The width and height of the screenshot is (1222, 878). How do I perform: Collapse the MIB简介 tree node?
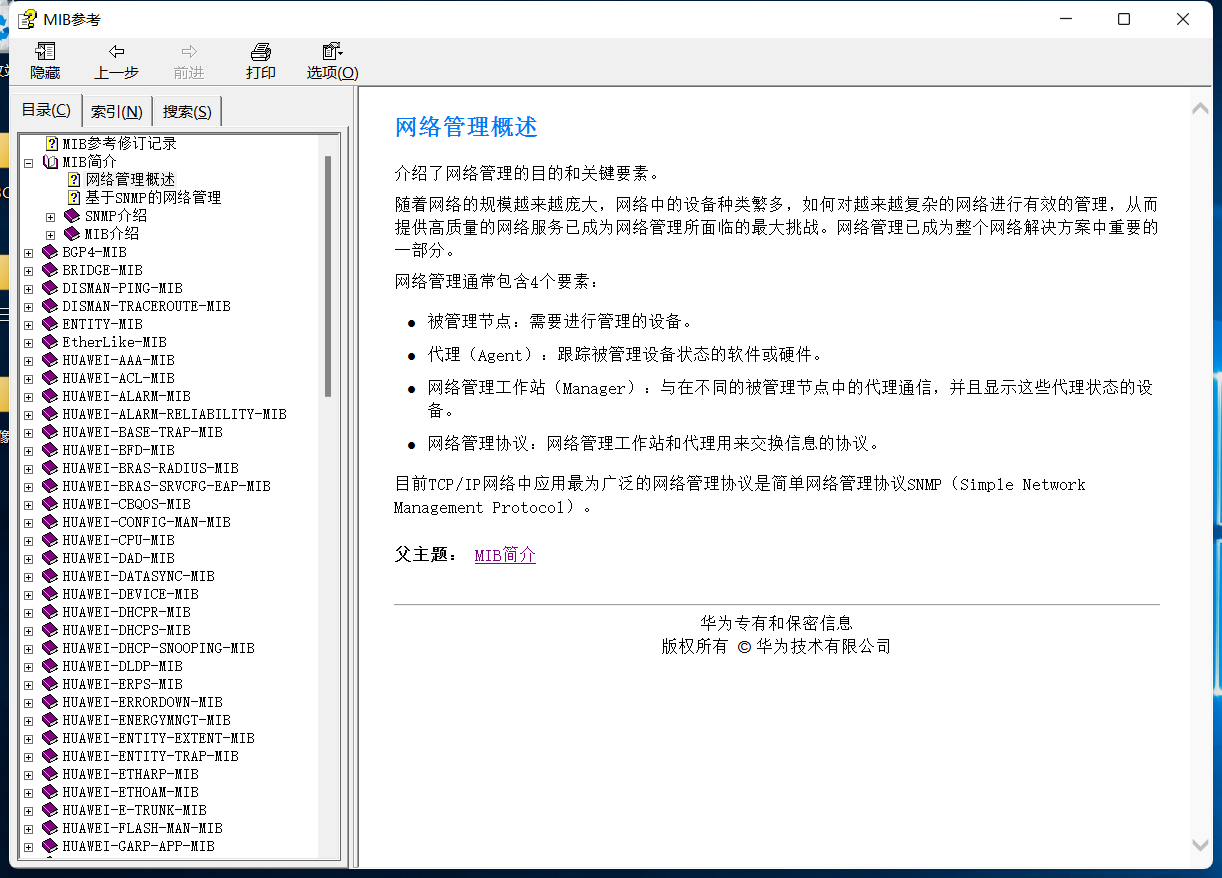(x=28, y=162)
